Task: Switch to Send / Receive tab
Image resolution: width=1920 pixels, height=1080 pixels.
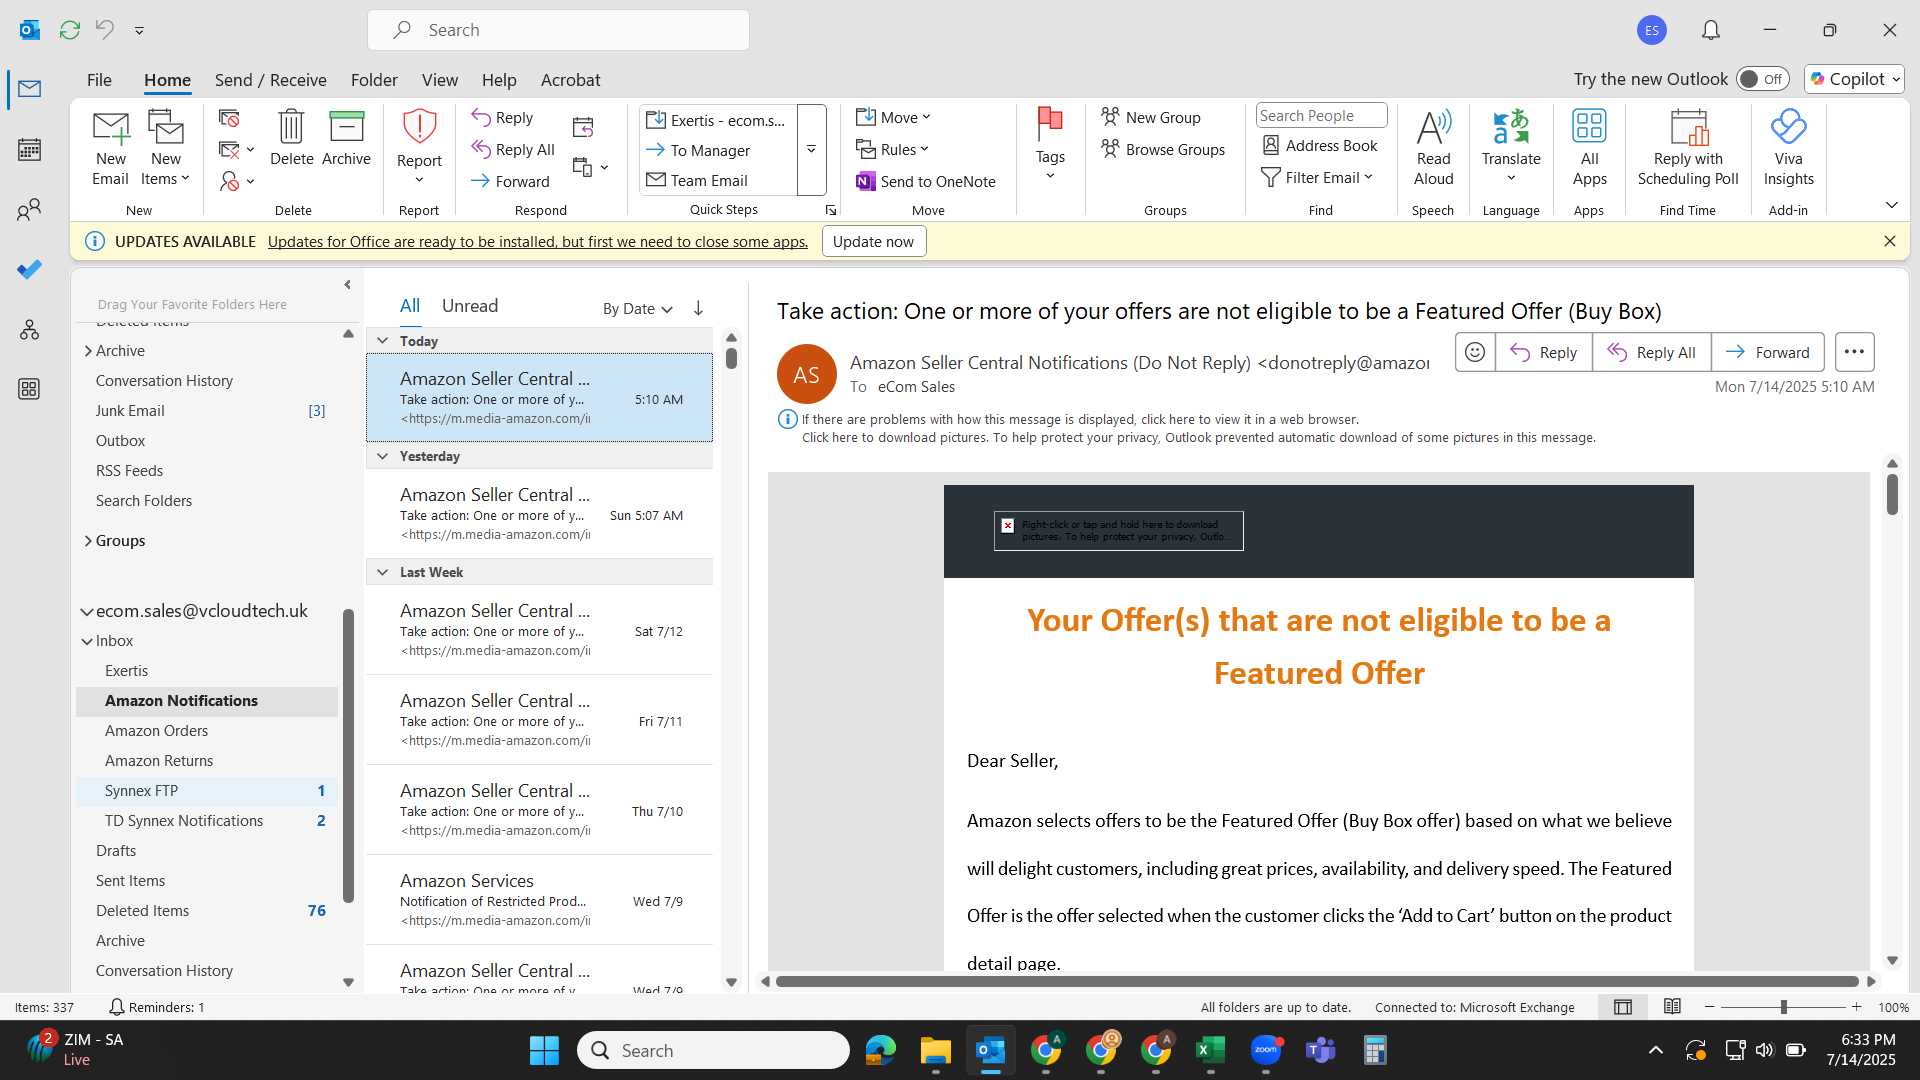Action: (x=270, y=80)
